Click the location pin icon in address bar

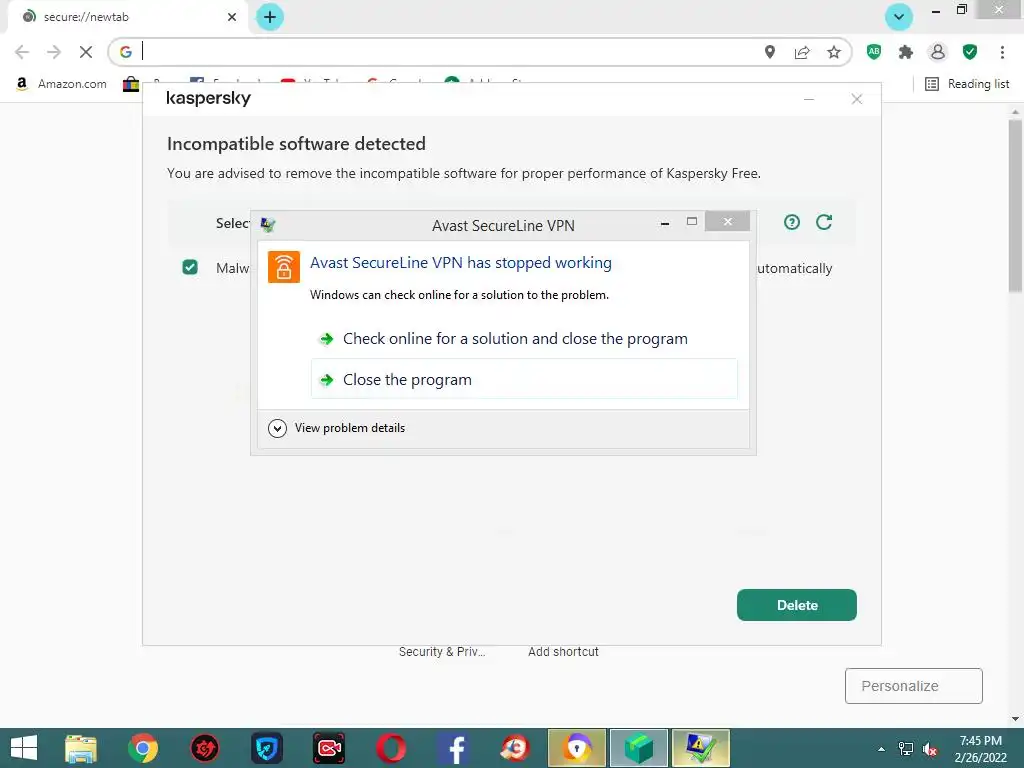[770, 52]
